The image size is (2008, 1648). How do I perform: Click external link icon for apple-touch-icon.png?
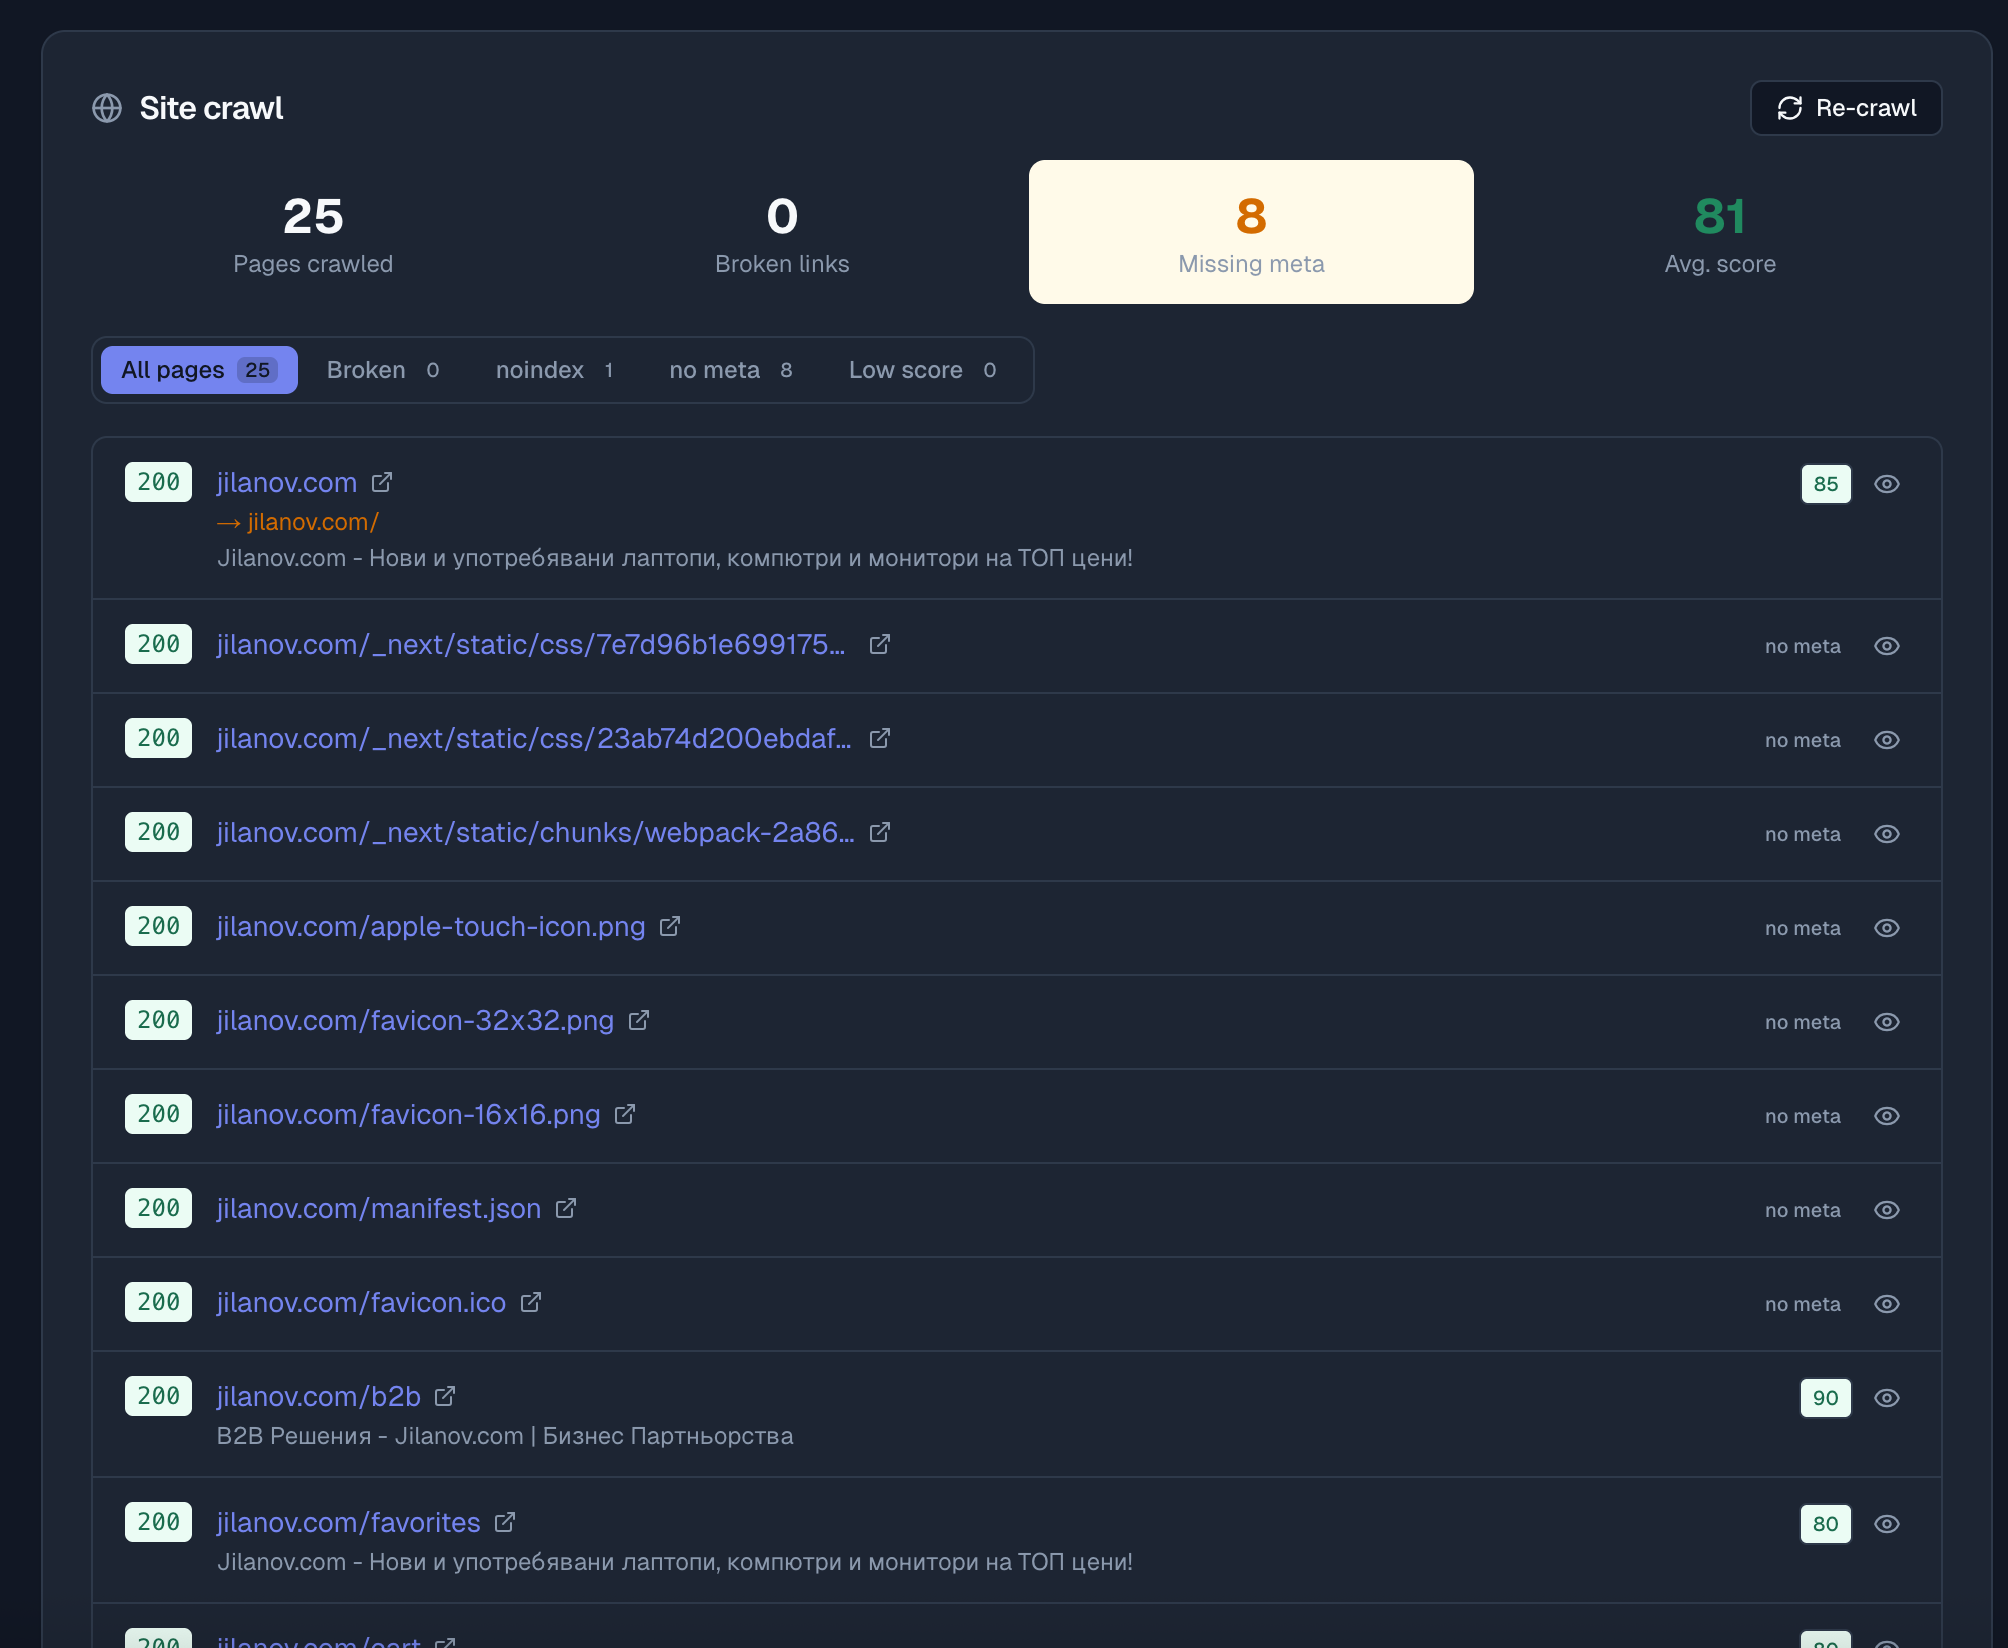[669, 926]
